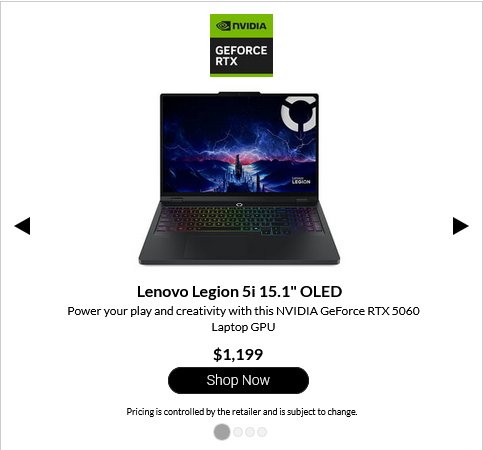Click the Lenovo Legion wordmark on display
This screenshot has width=483, height=450.
point(301,181)
